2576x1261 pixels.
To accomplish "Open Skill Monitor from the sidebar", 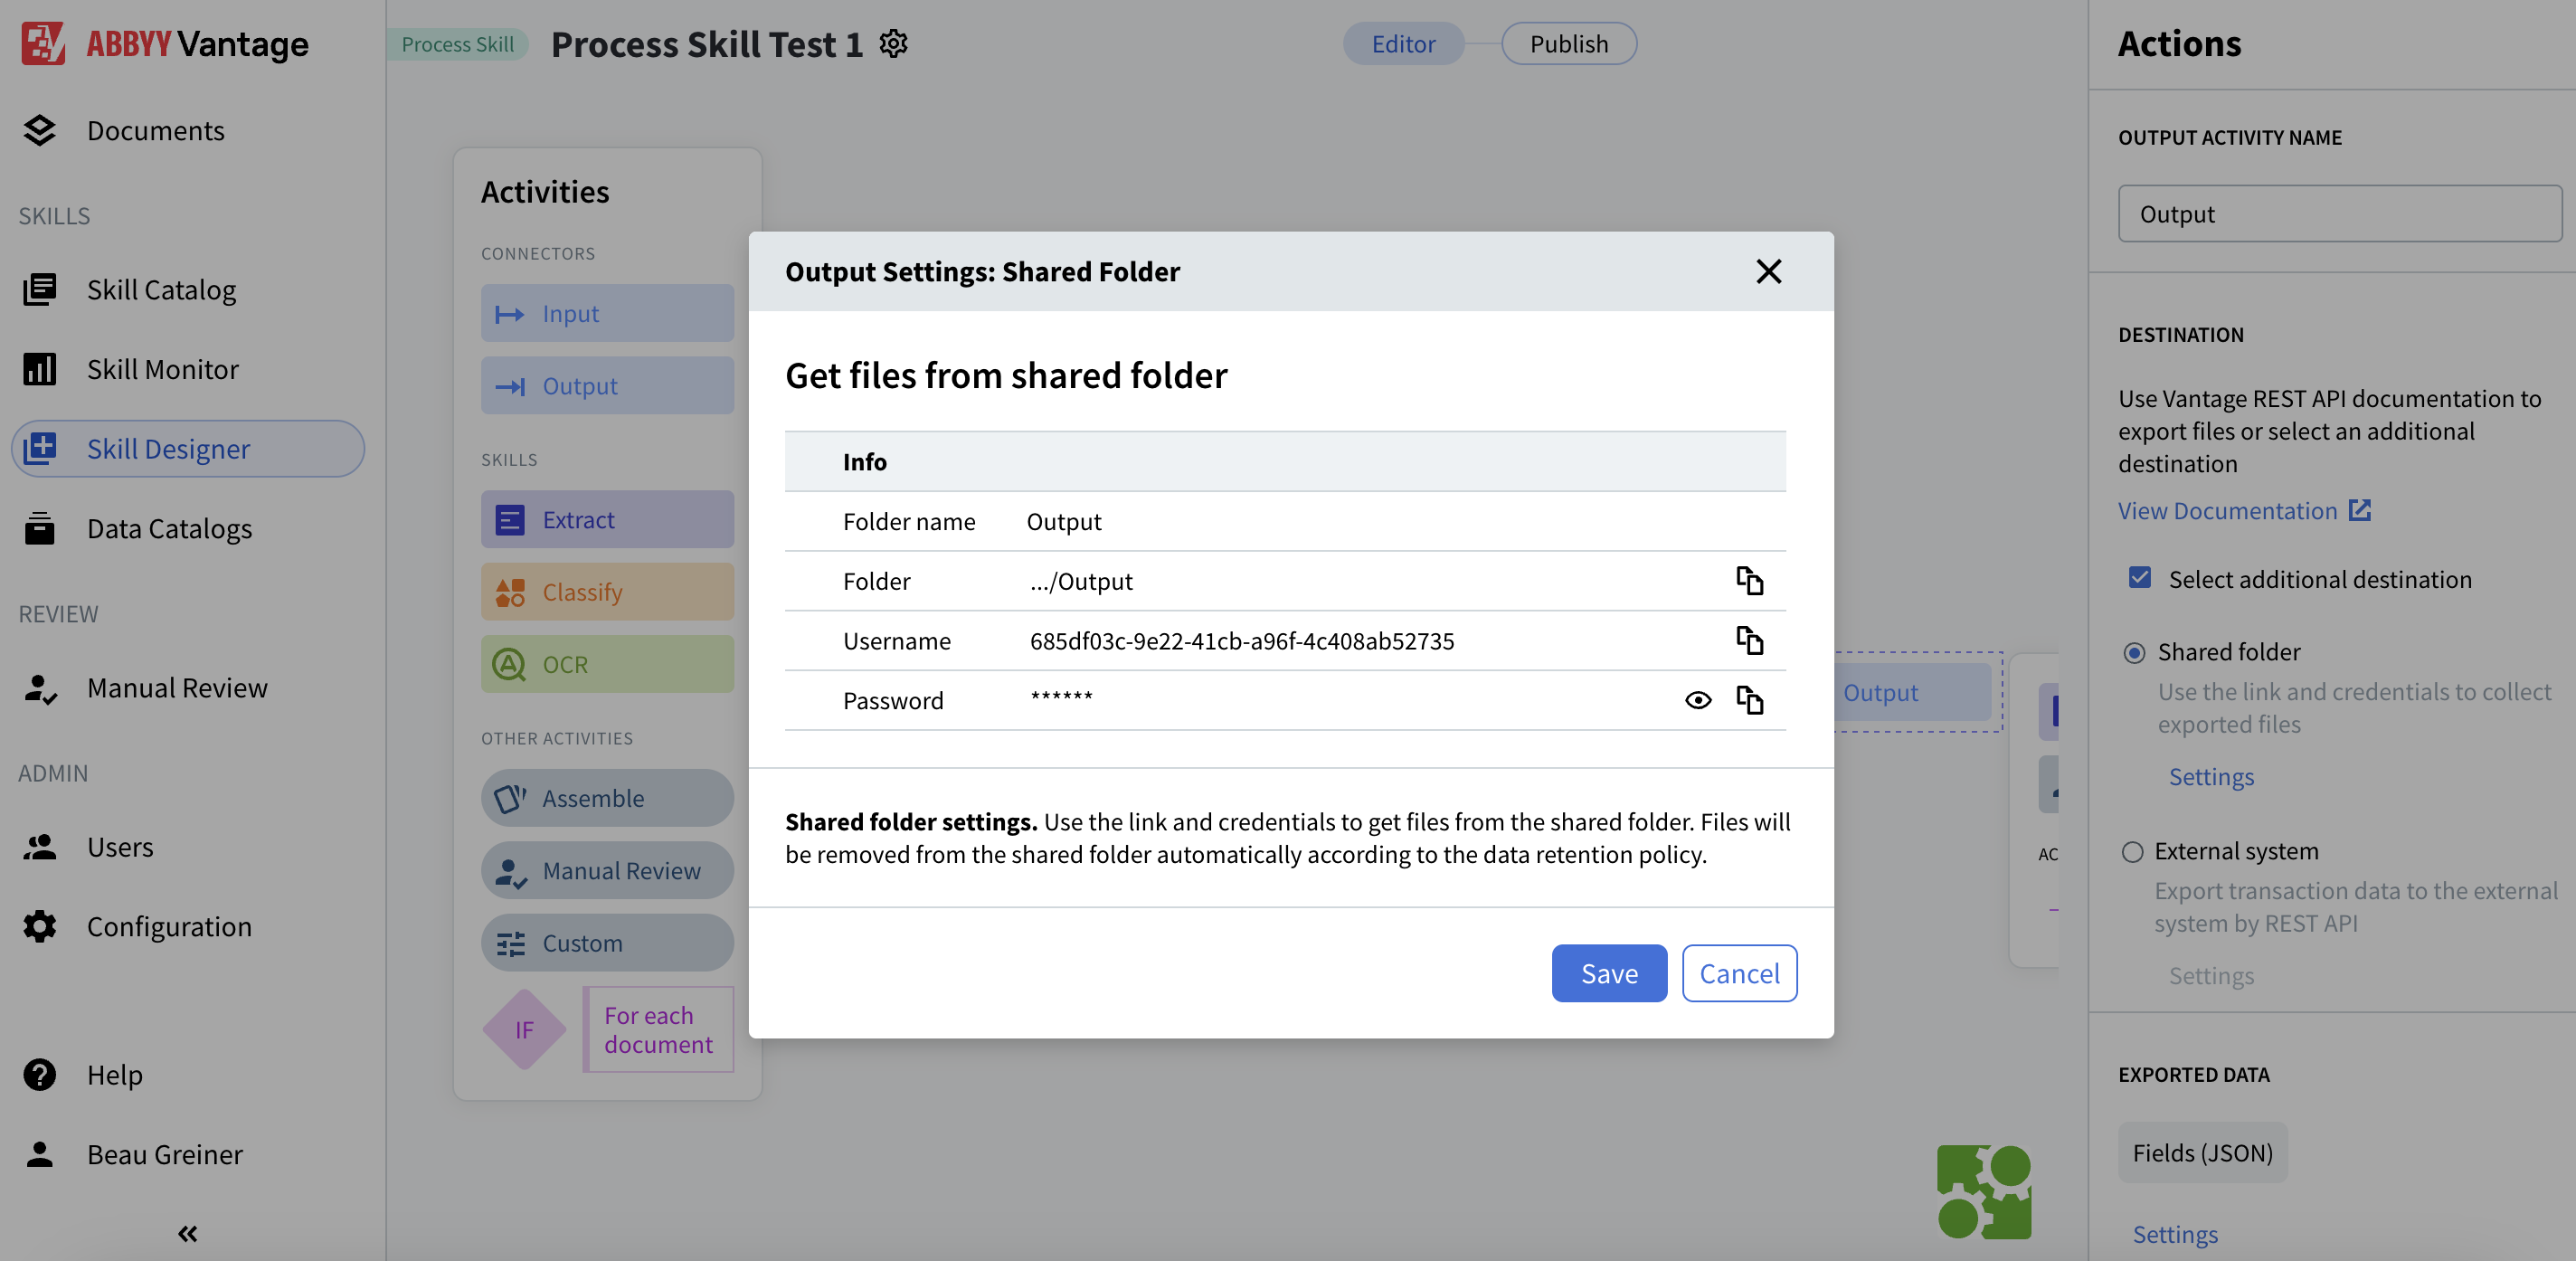I will (162, 368).
